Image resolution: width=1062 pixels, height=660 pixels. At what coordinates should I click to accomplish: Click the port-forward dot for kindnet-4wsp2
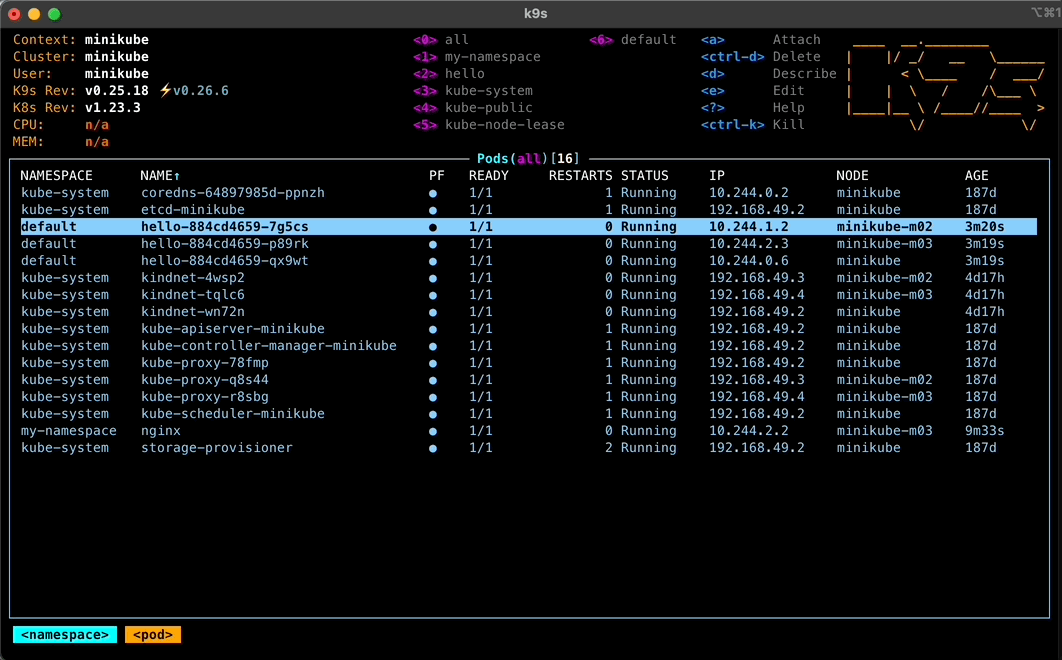433,278
